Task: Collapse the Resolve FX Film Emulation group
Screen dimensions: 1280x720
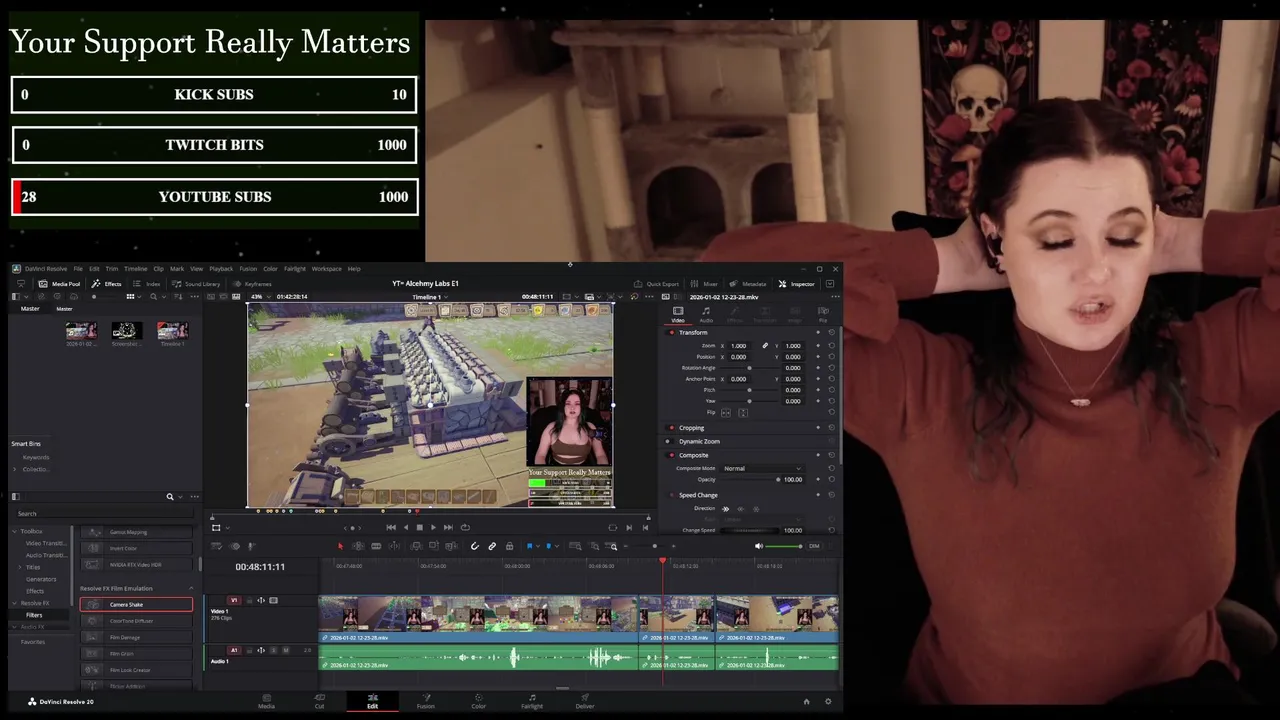Action: coord(191,588)
